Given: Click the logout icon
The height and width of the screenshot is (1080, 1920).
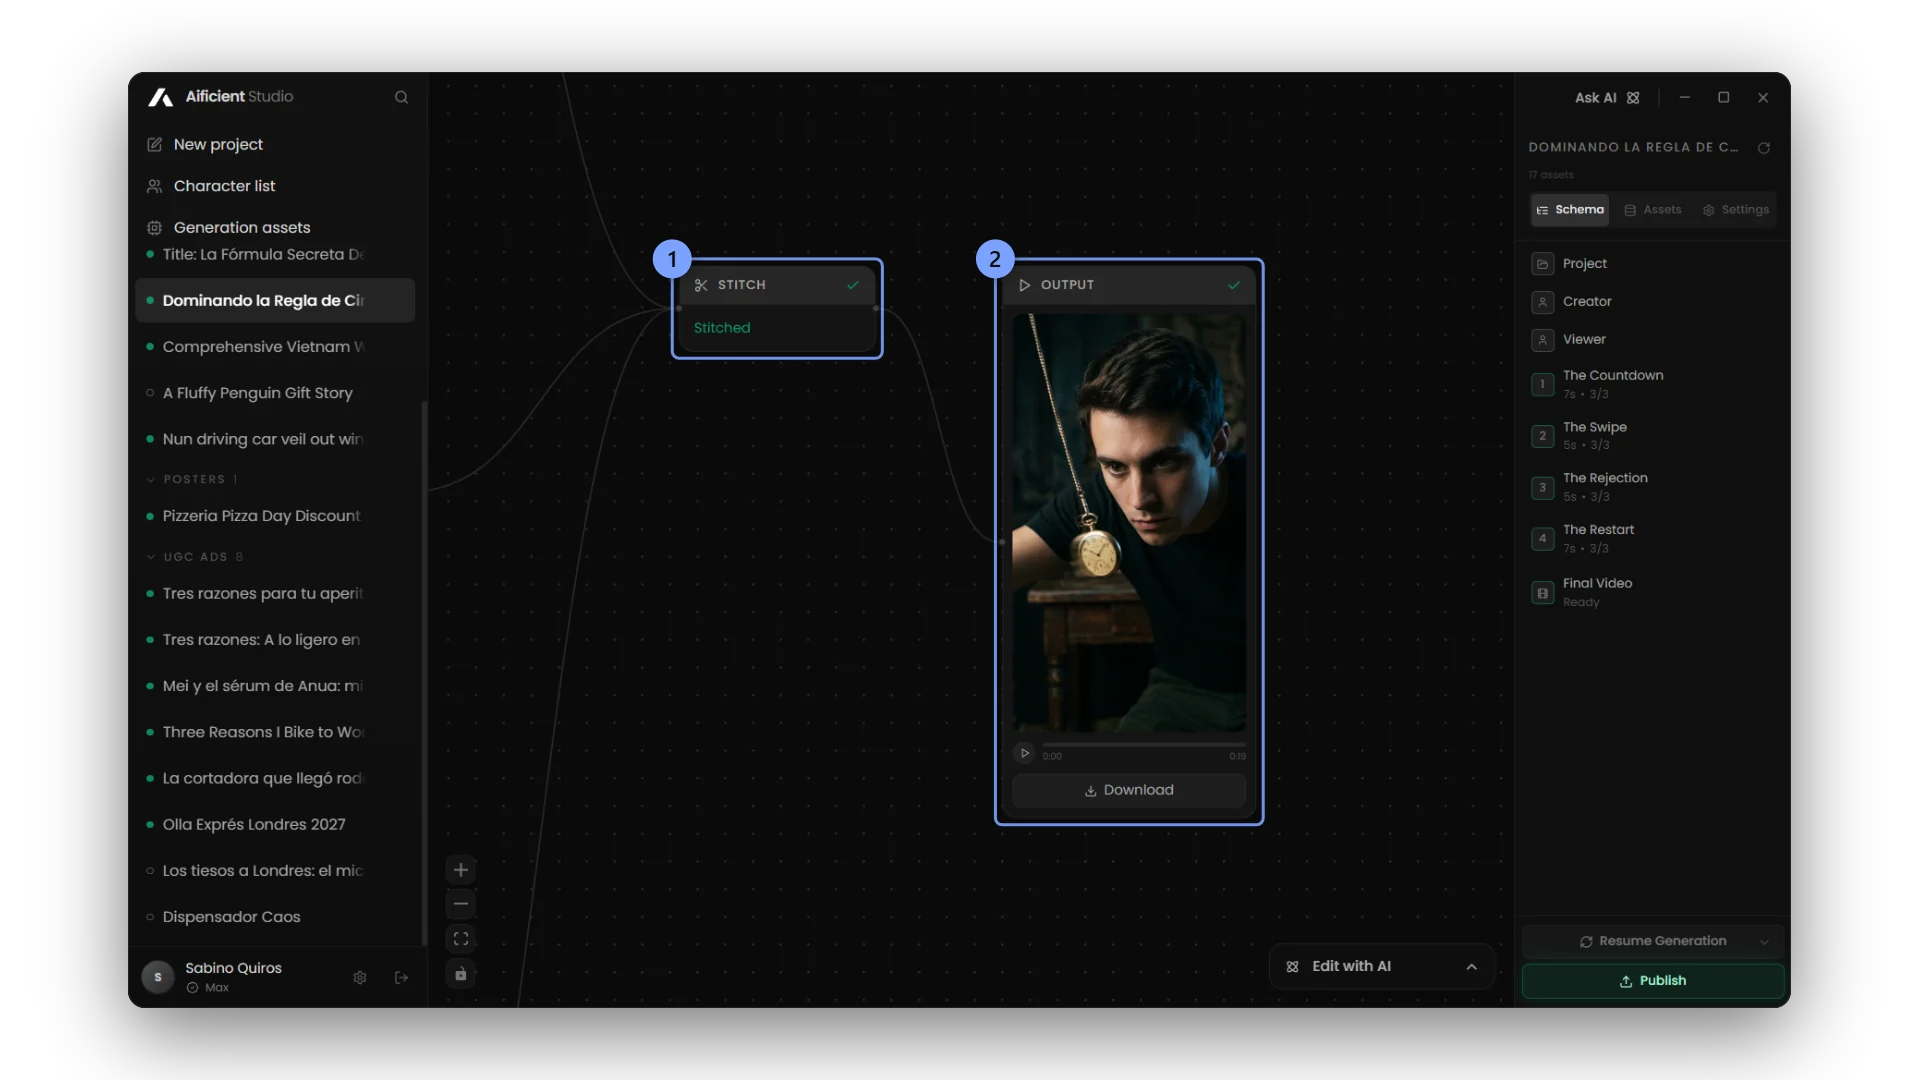Looking at the screenshot, I should (x=401, y=977).
